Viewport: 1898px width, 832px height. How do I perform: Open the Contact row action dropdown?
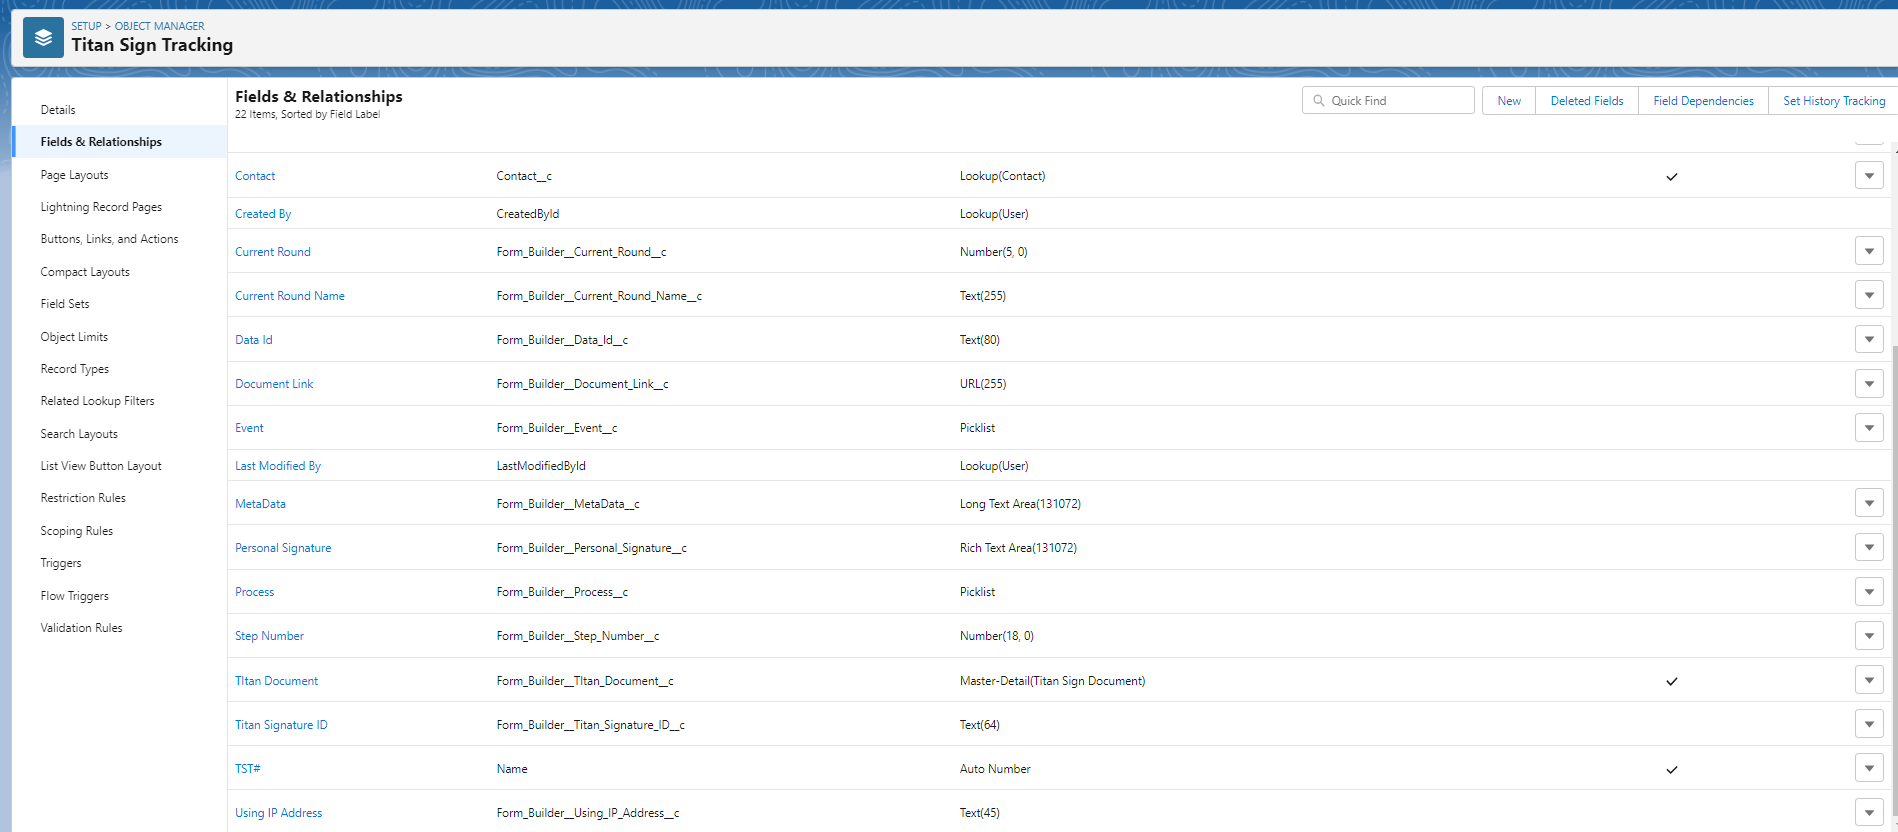point(1869,176)
